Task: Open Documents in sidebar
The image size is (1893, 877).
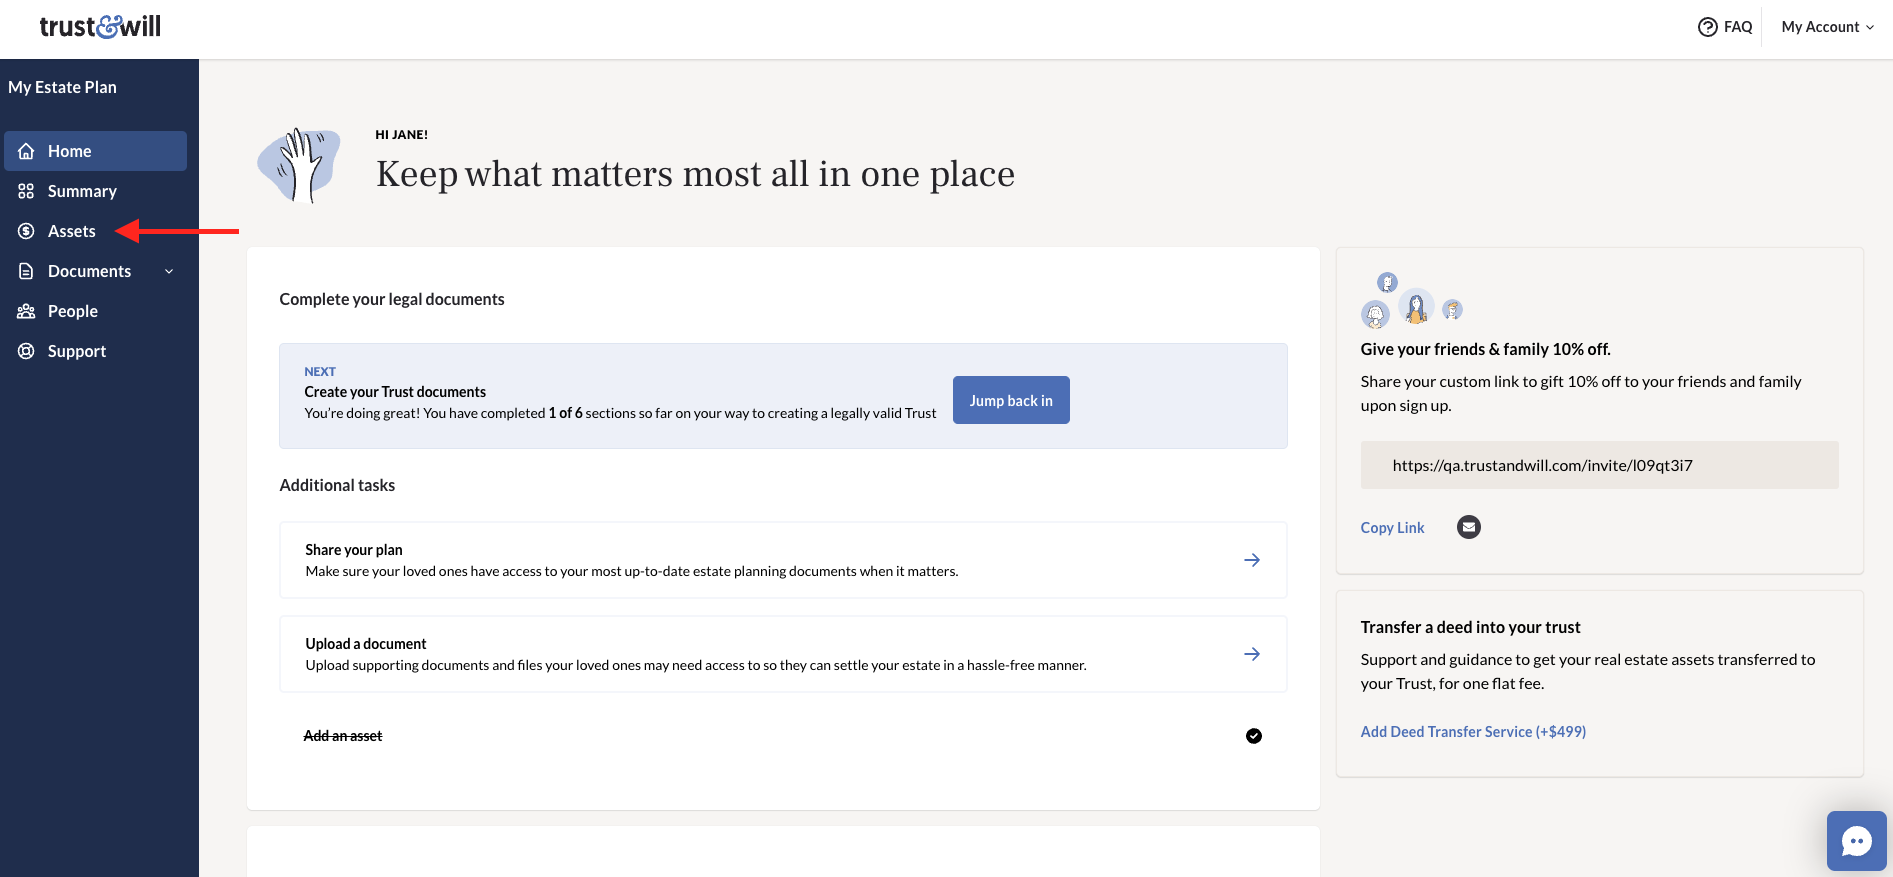Action: [89, 271]
